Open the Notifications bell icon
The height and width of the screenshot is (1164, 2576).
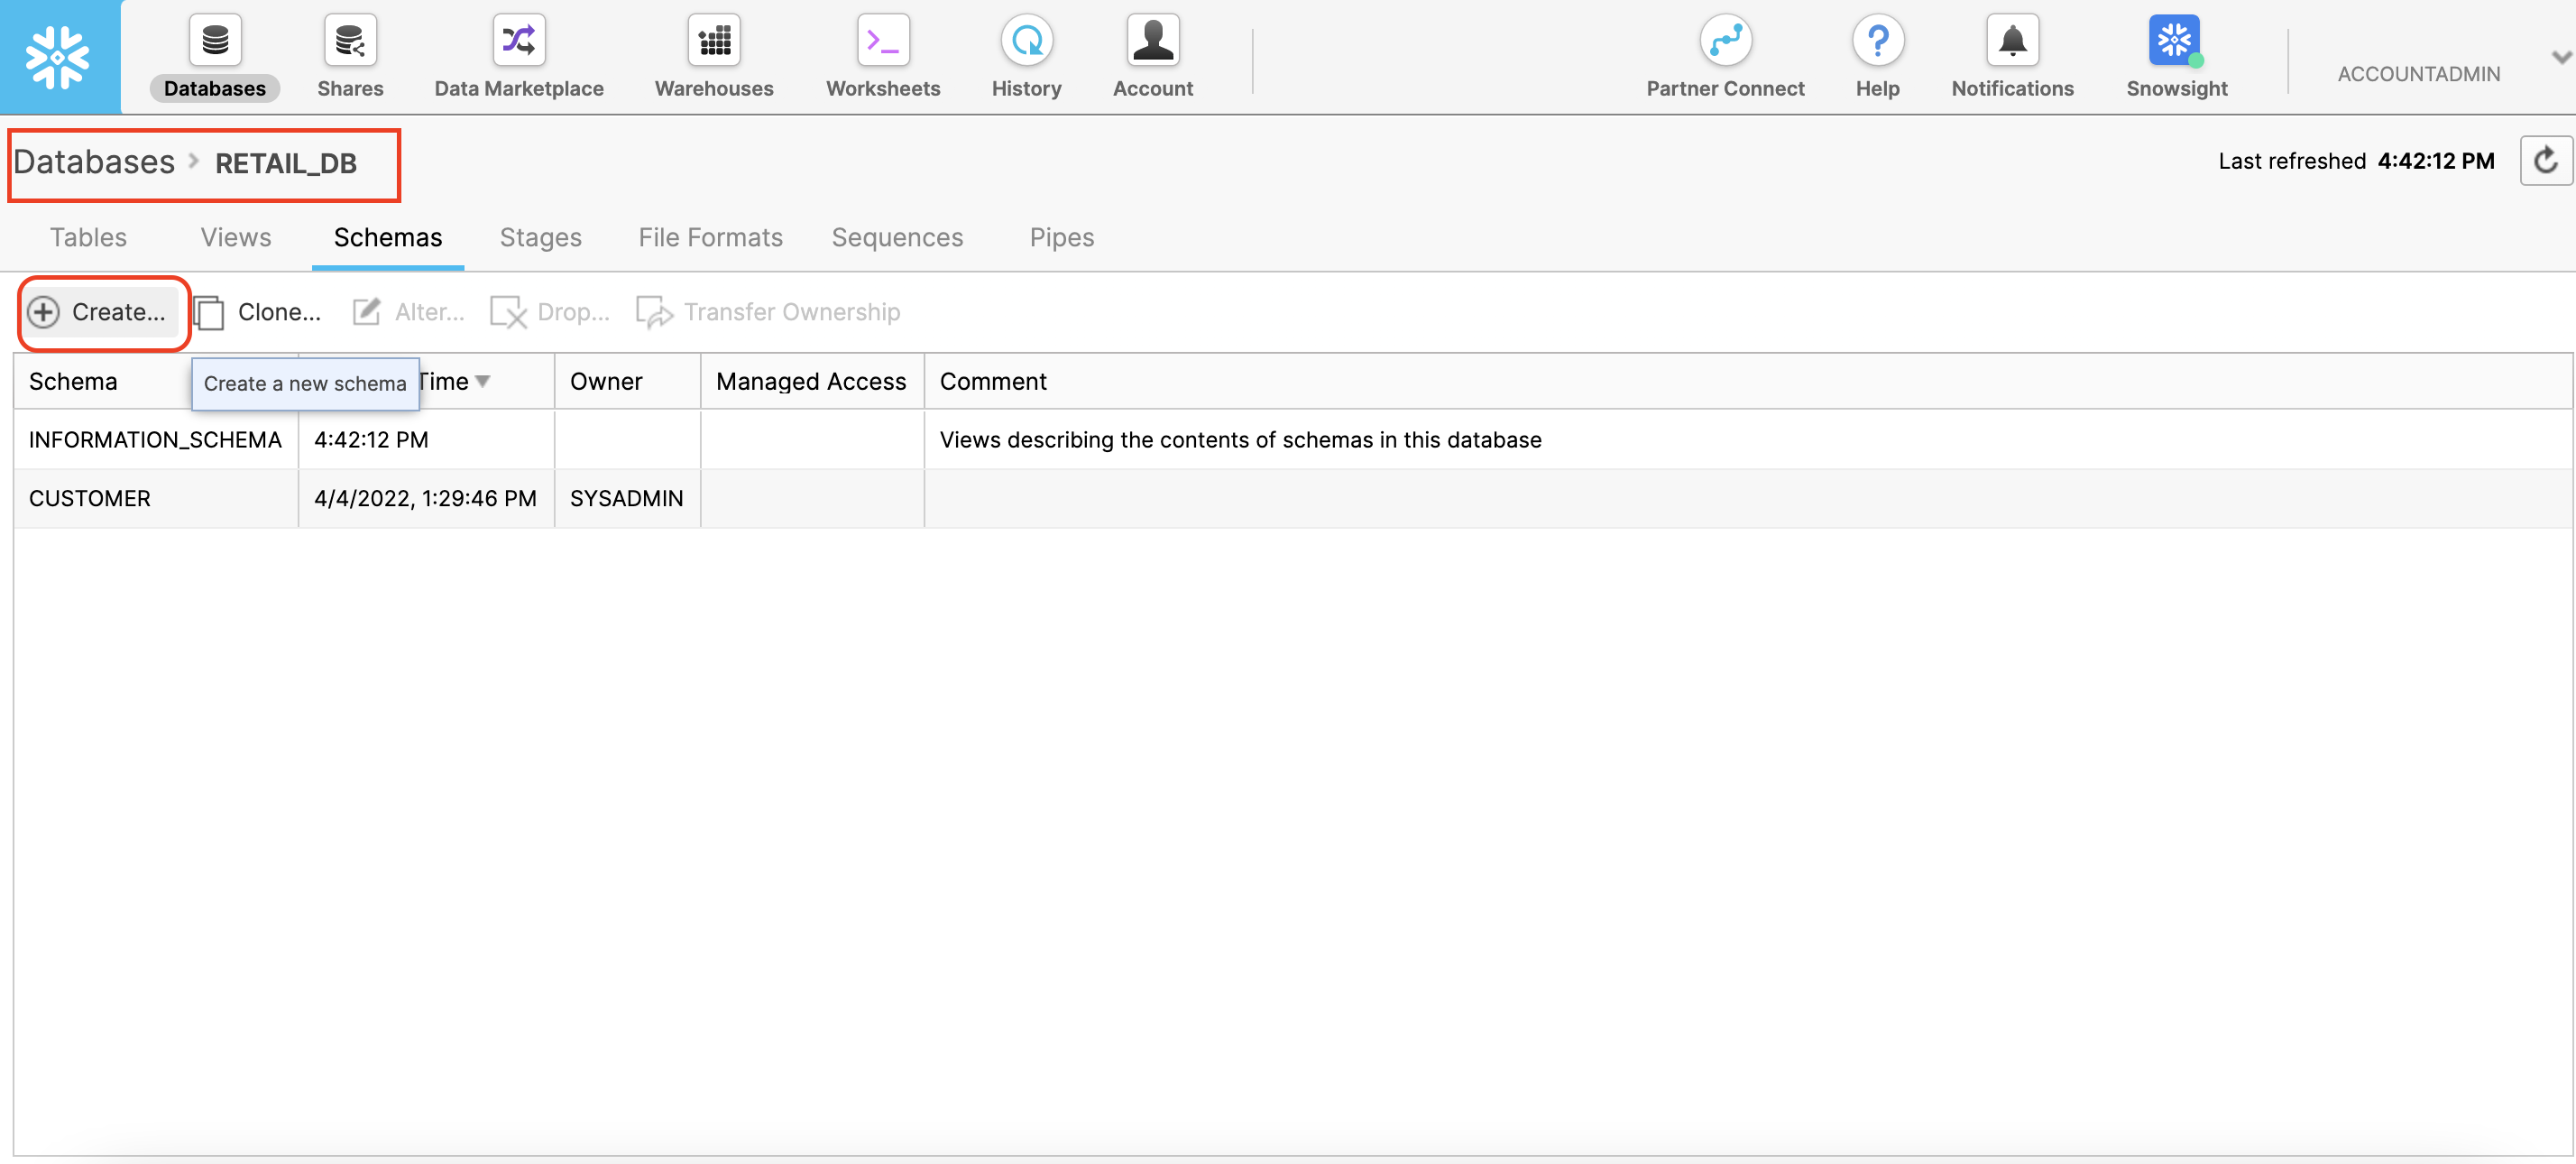[2012, 40]
